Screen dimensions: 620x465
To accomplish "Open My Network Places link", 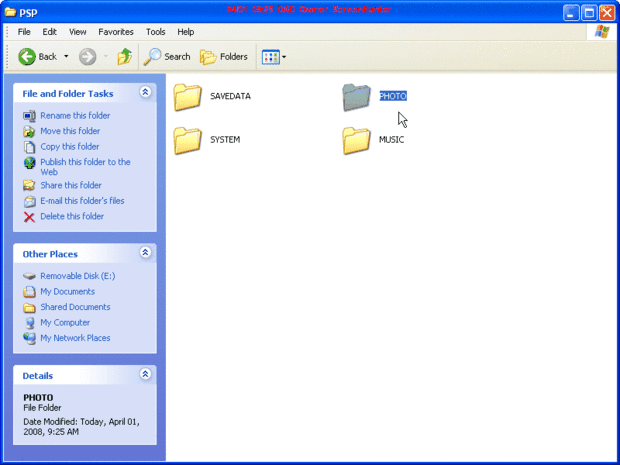I will (75, 338).
